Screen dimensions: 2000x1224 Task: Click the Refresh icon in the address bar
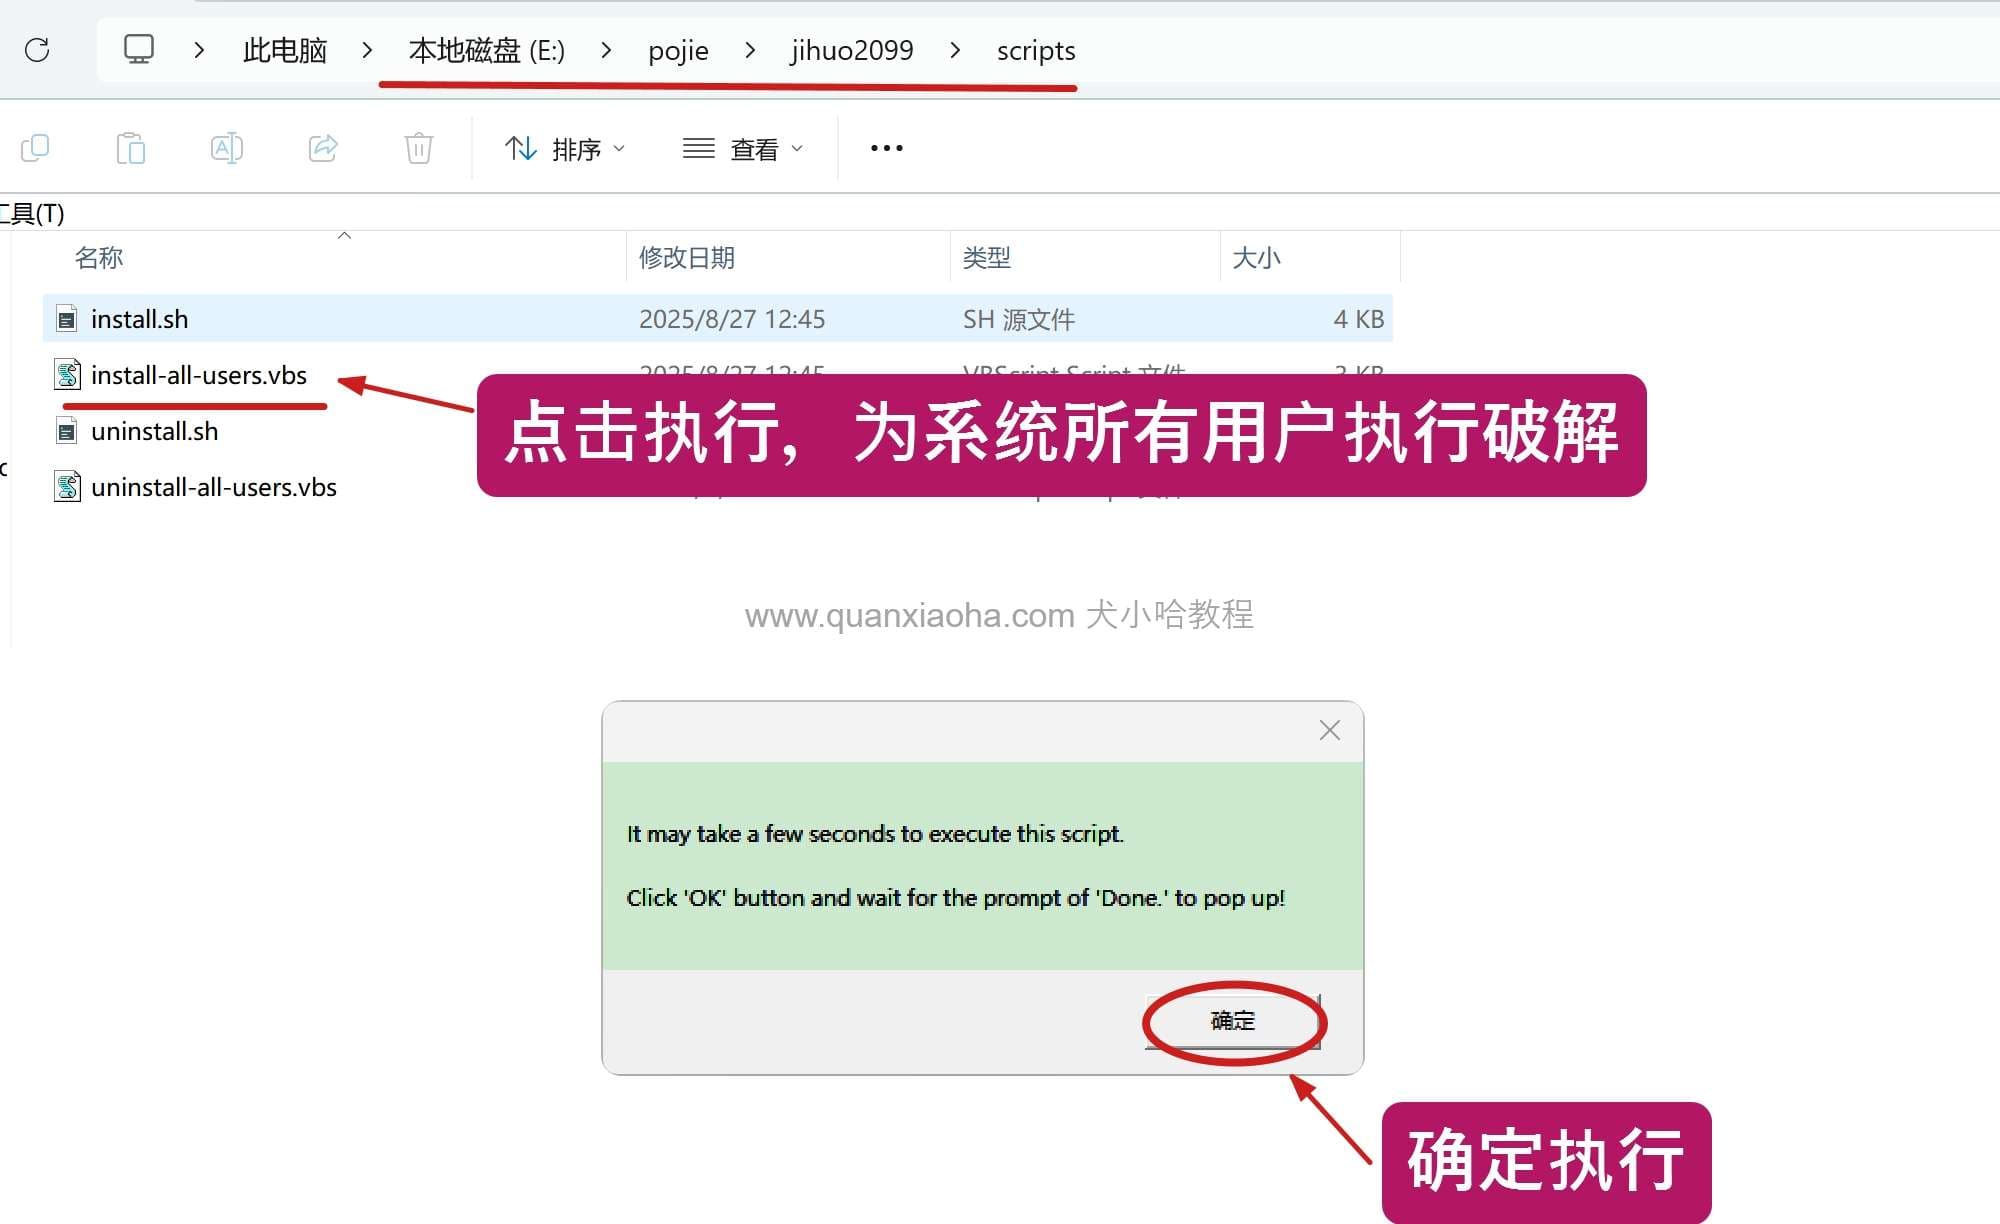(x=38, y=50)
